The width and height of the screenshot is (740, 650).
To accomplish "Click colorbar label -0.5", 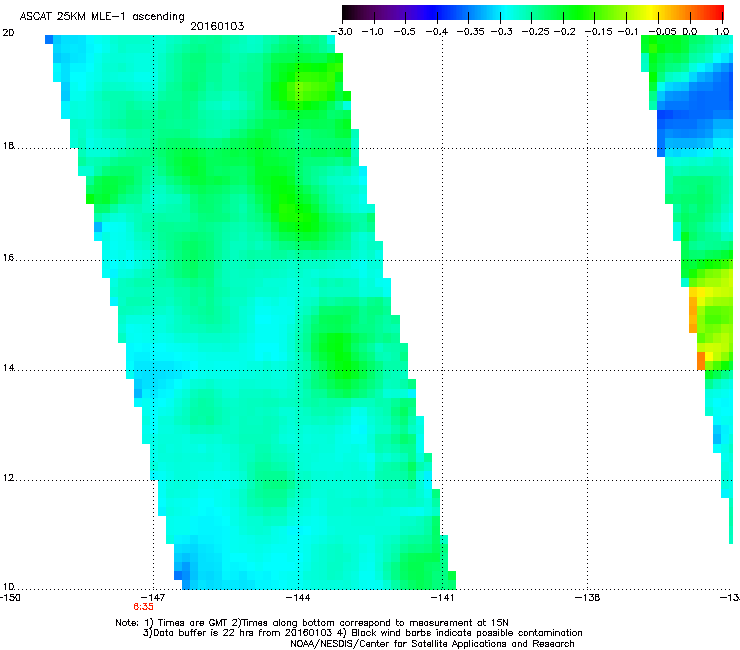I will (x=404, y=32).
